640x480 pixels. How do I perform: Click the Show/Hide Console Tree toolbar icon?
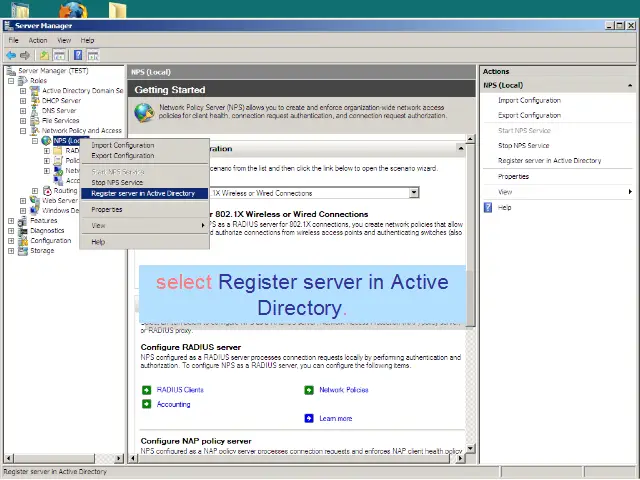(59, 55)
